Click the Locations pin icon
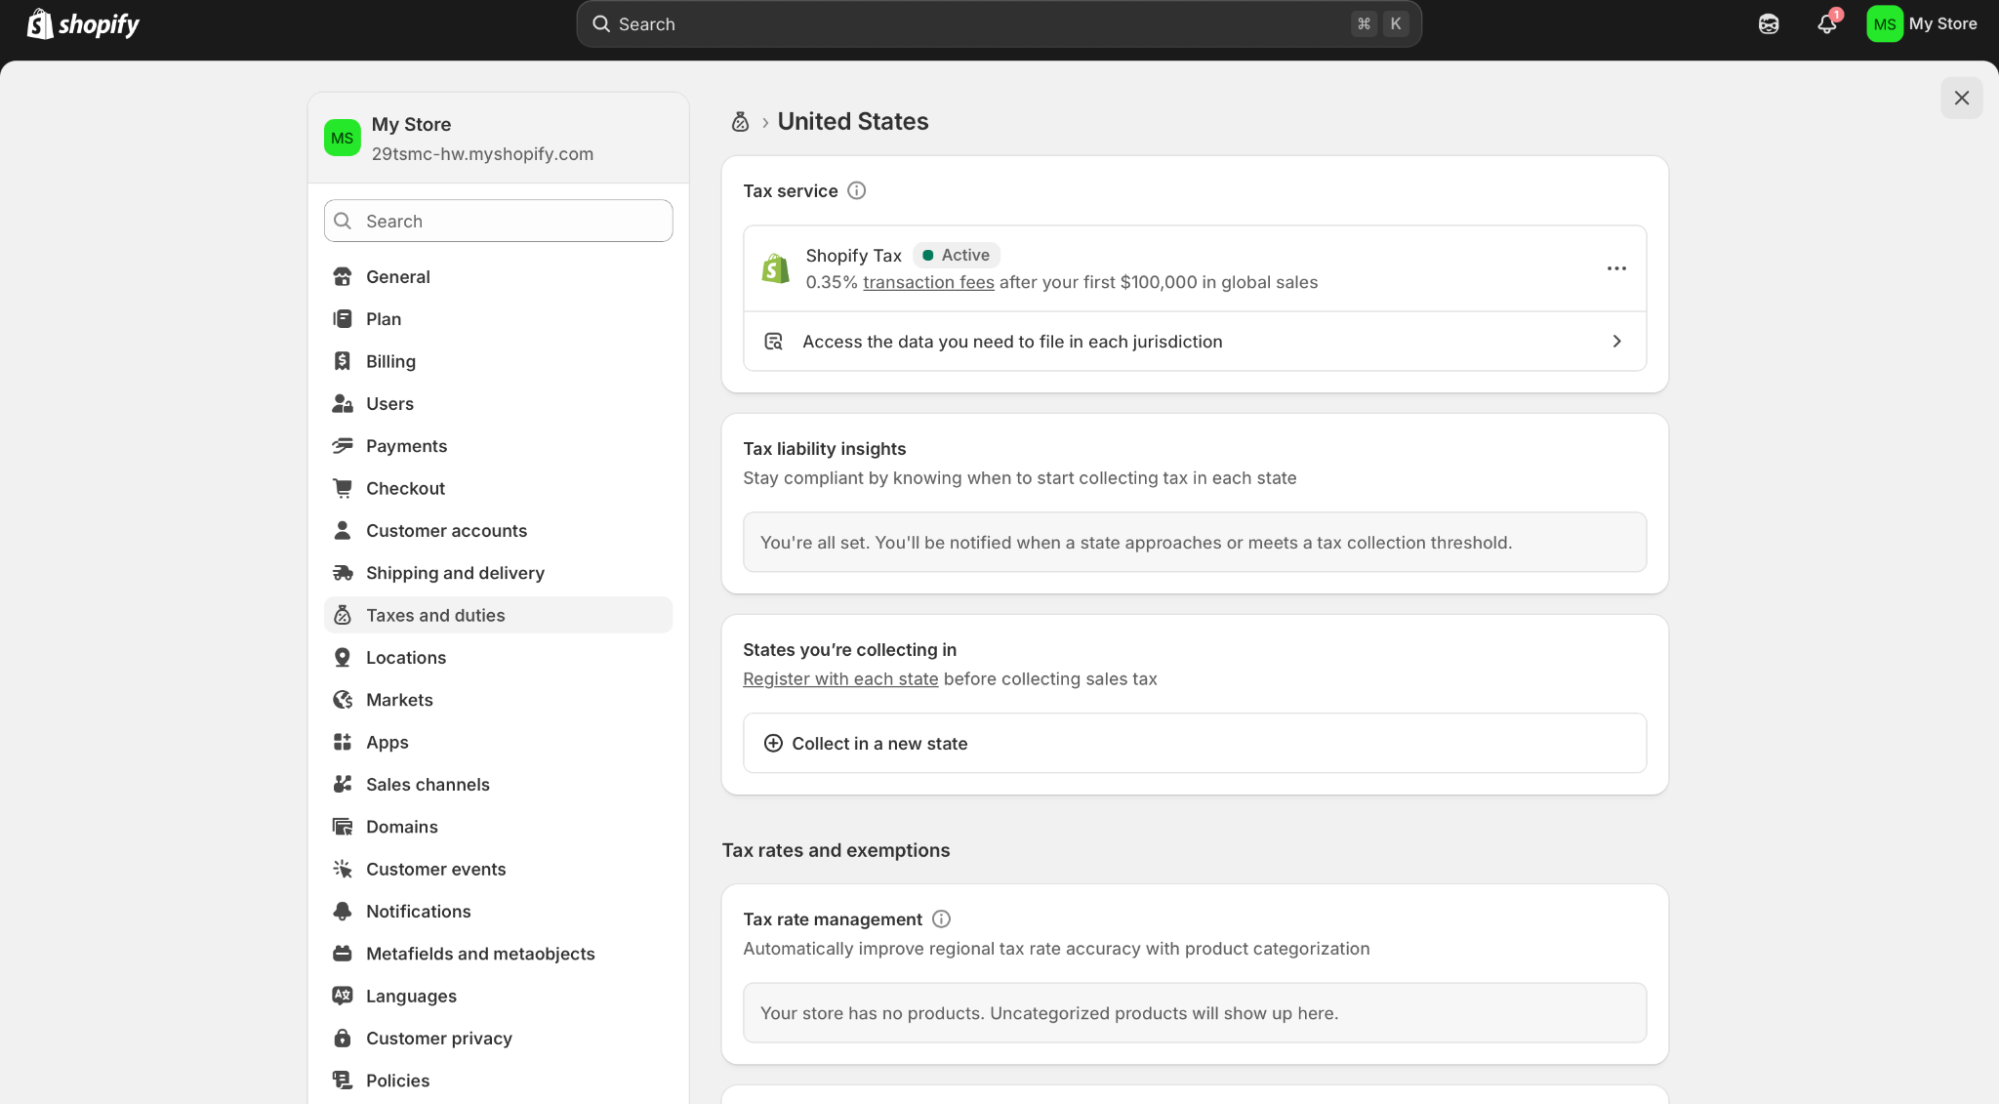The height and width of the screenshot is (1104, 1999). pos(342,658)
